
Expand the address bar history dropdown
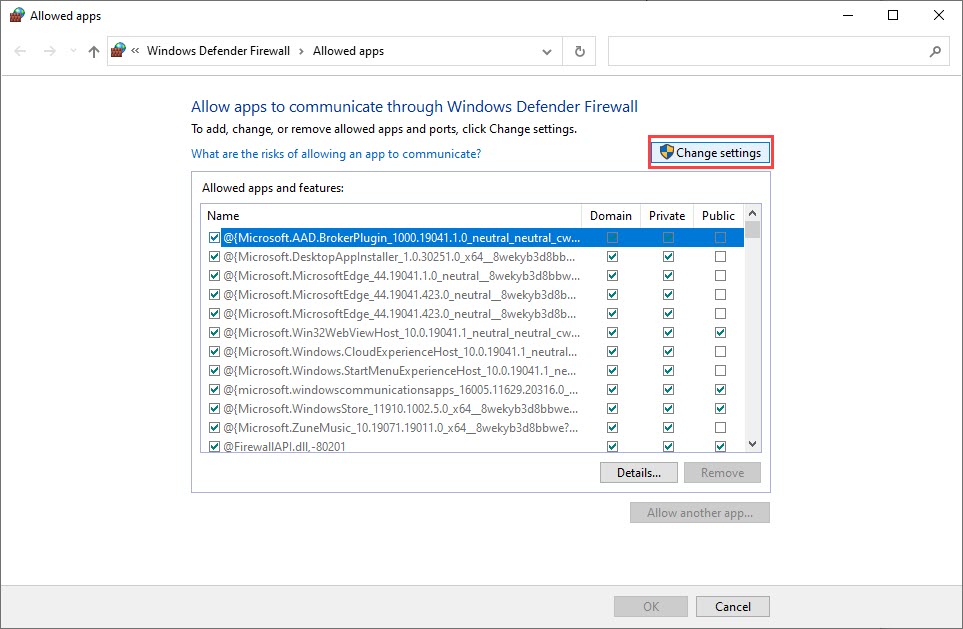[x=547, y=52]
